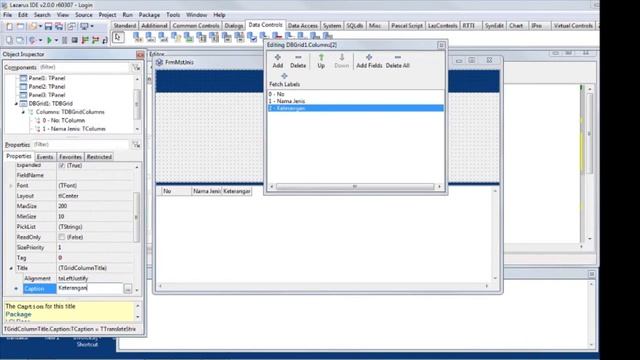The width and height of the screenshot is (640, 360).
Task: Click the Layout value tlCenter
Action: click(95, 196)
